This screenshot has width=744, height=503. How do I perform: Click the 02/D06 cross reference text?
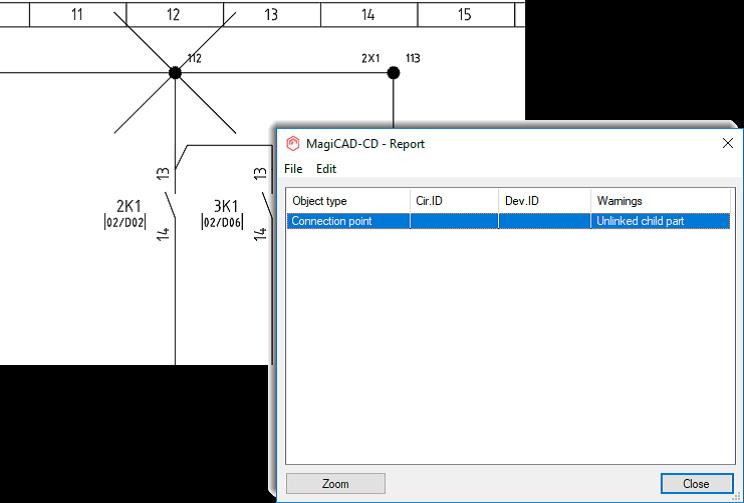point(222,222)
